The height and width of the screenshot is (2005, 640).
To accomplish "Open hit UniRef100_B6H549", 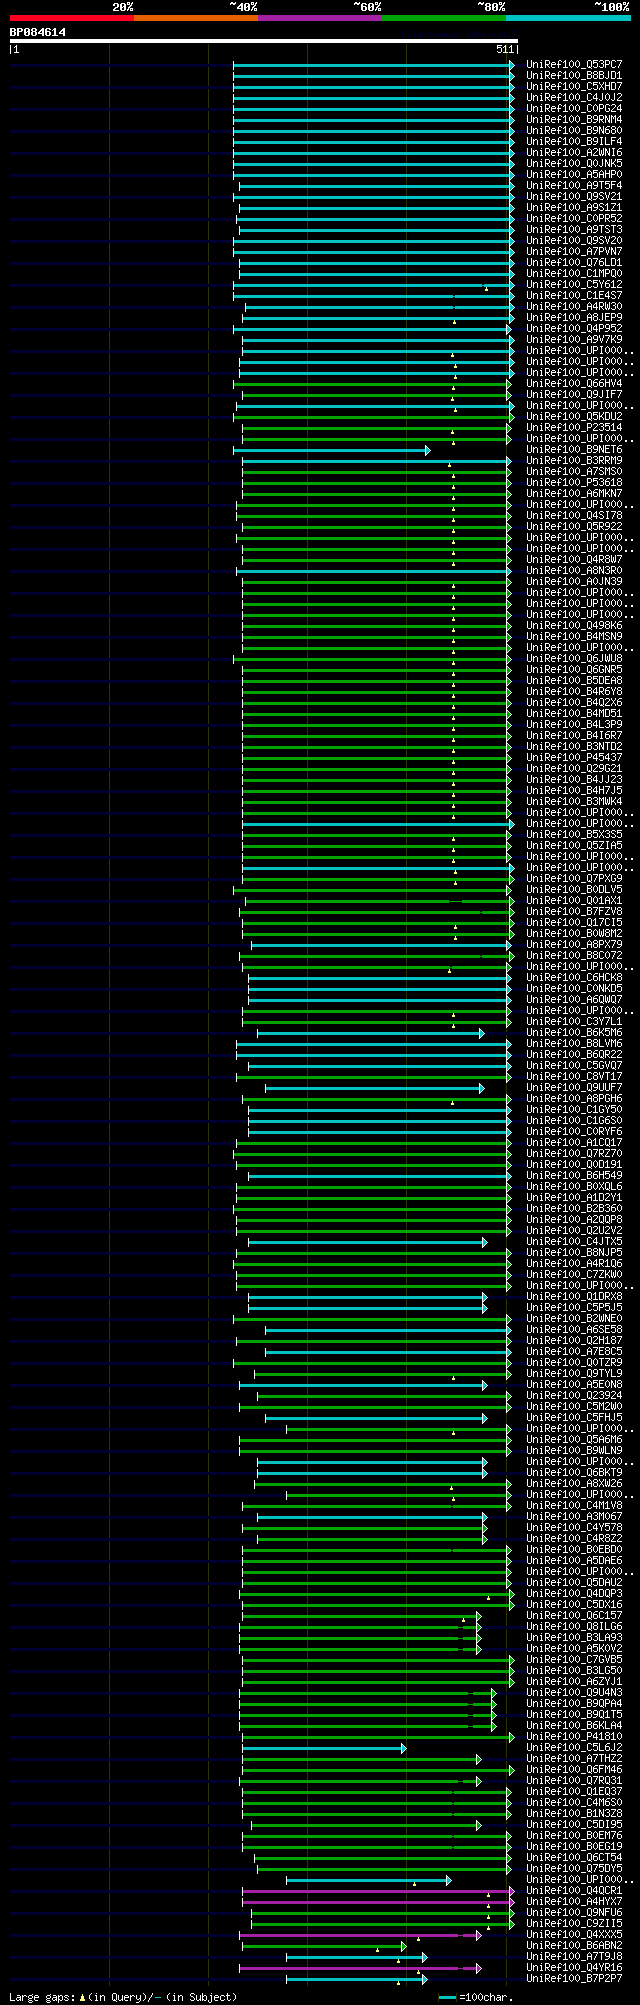I will point(574,1176).
